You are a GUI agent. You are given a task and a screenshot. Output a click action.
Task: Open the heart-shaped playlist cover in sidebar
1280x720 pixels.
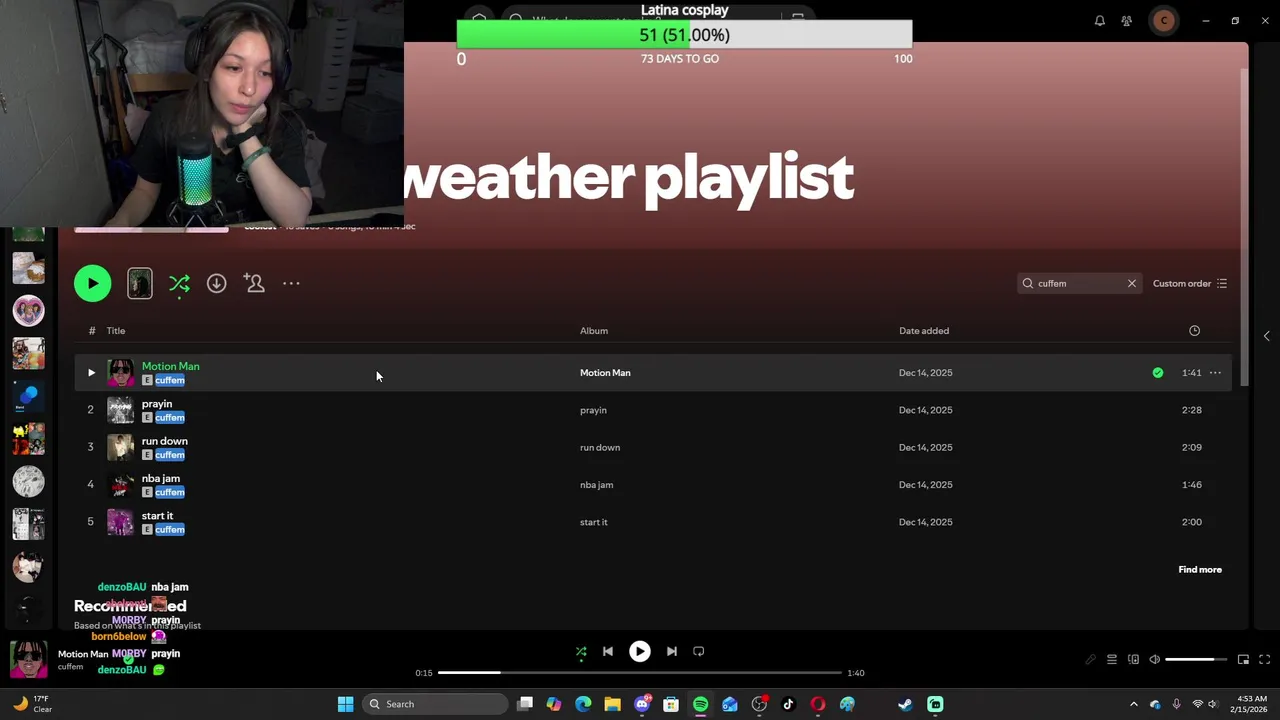point(28,310)
